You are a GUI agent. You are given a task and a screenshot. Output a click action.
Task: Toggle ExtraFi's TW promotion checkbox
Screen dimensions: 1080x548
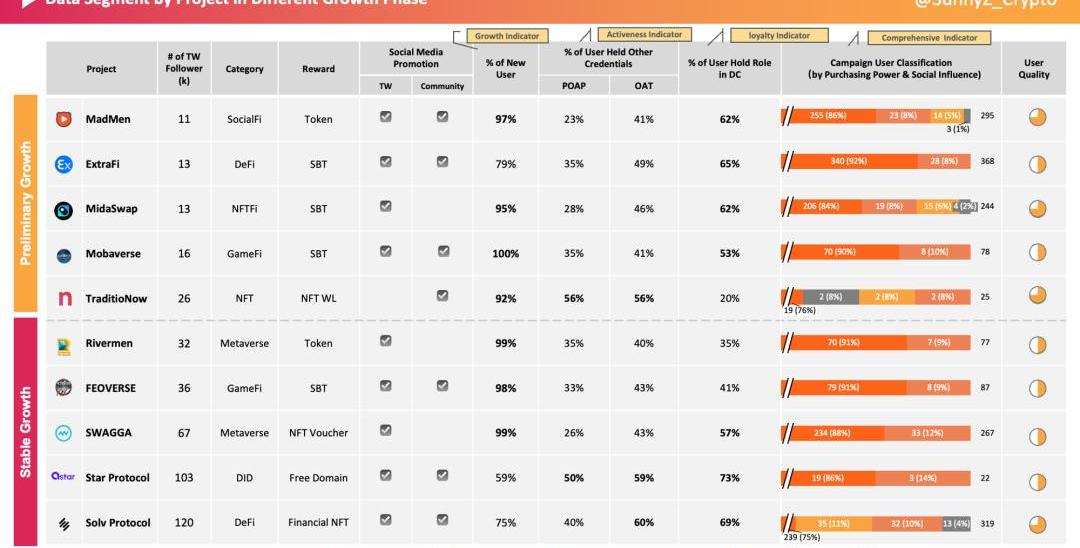point(386,161)
